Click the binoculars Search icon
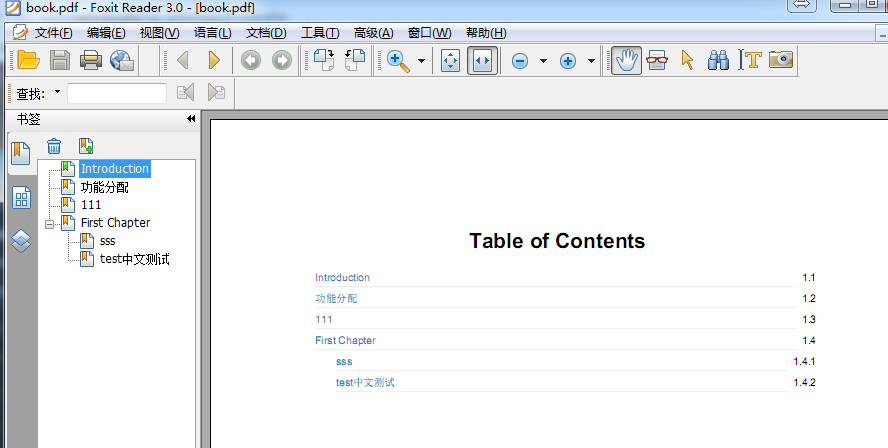Image resolution: width=888 pixels, height=448 pixels. point(718,60)
